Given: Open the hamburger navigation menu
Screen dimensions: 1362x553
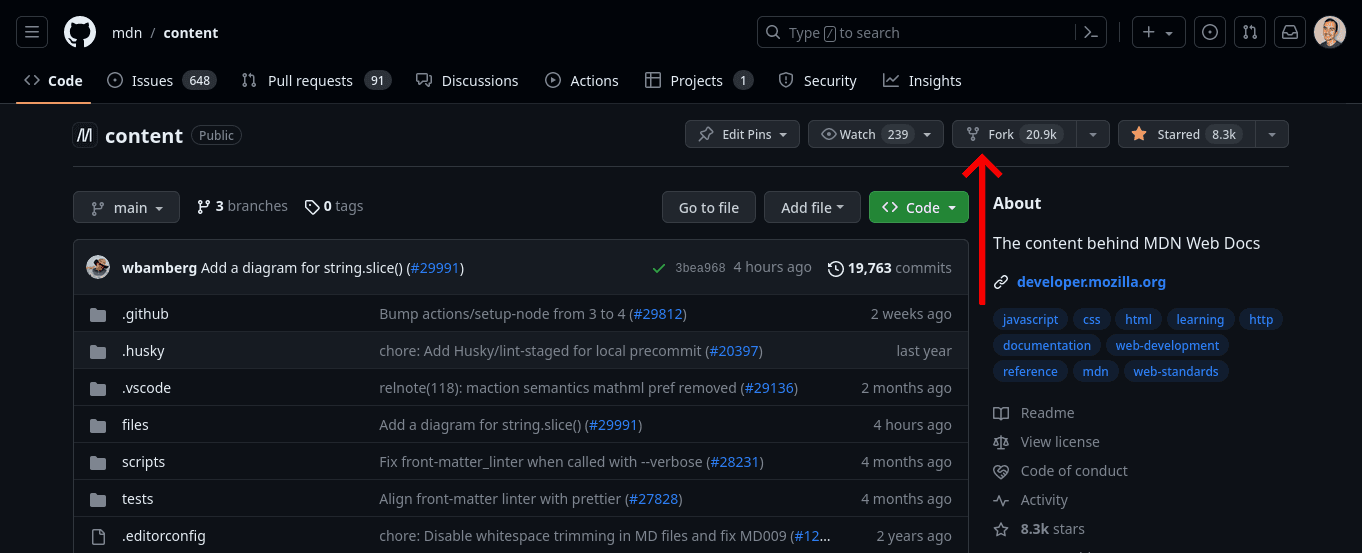Looking at the screenshot, I should point(31,32).
